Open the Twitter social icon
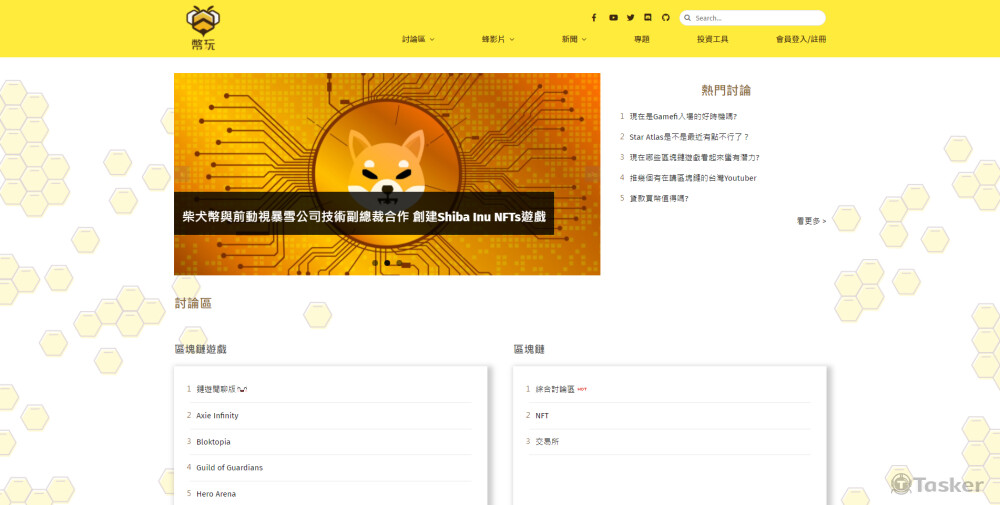Screen dimensions: 1000x505 pos(631,18)
